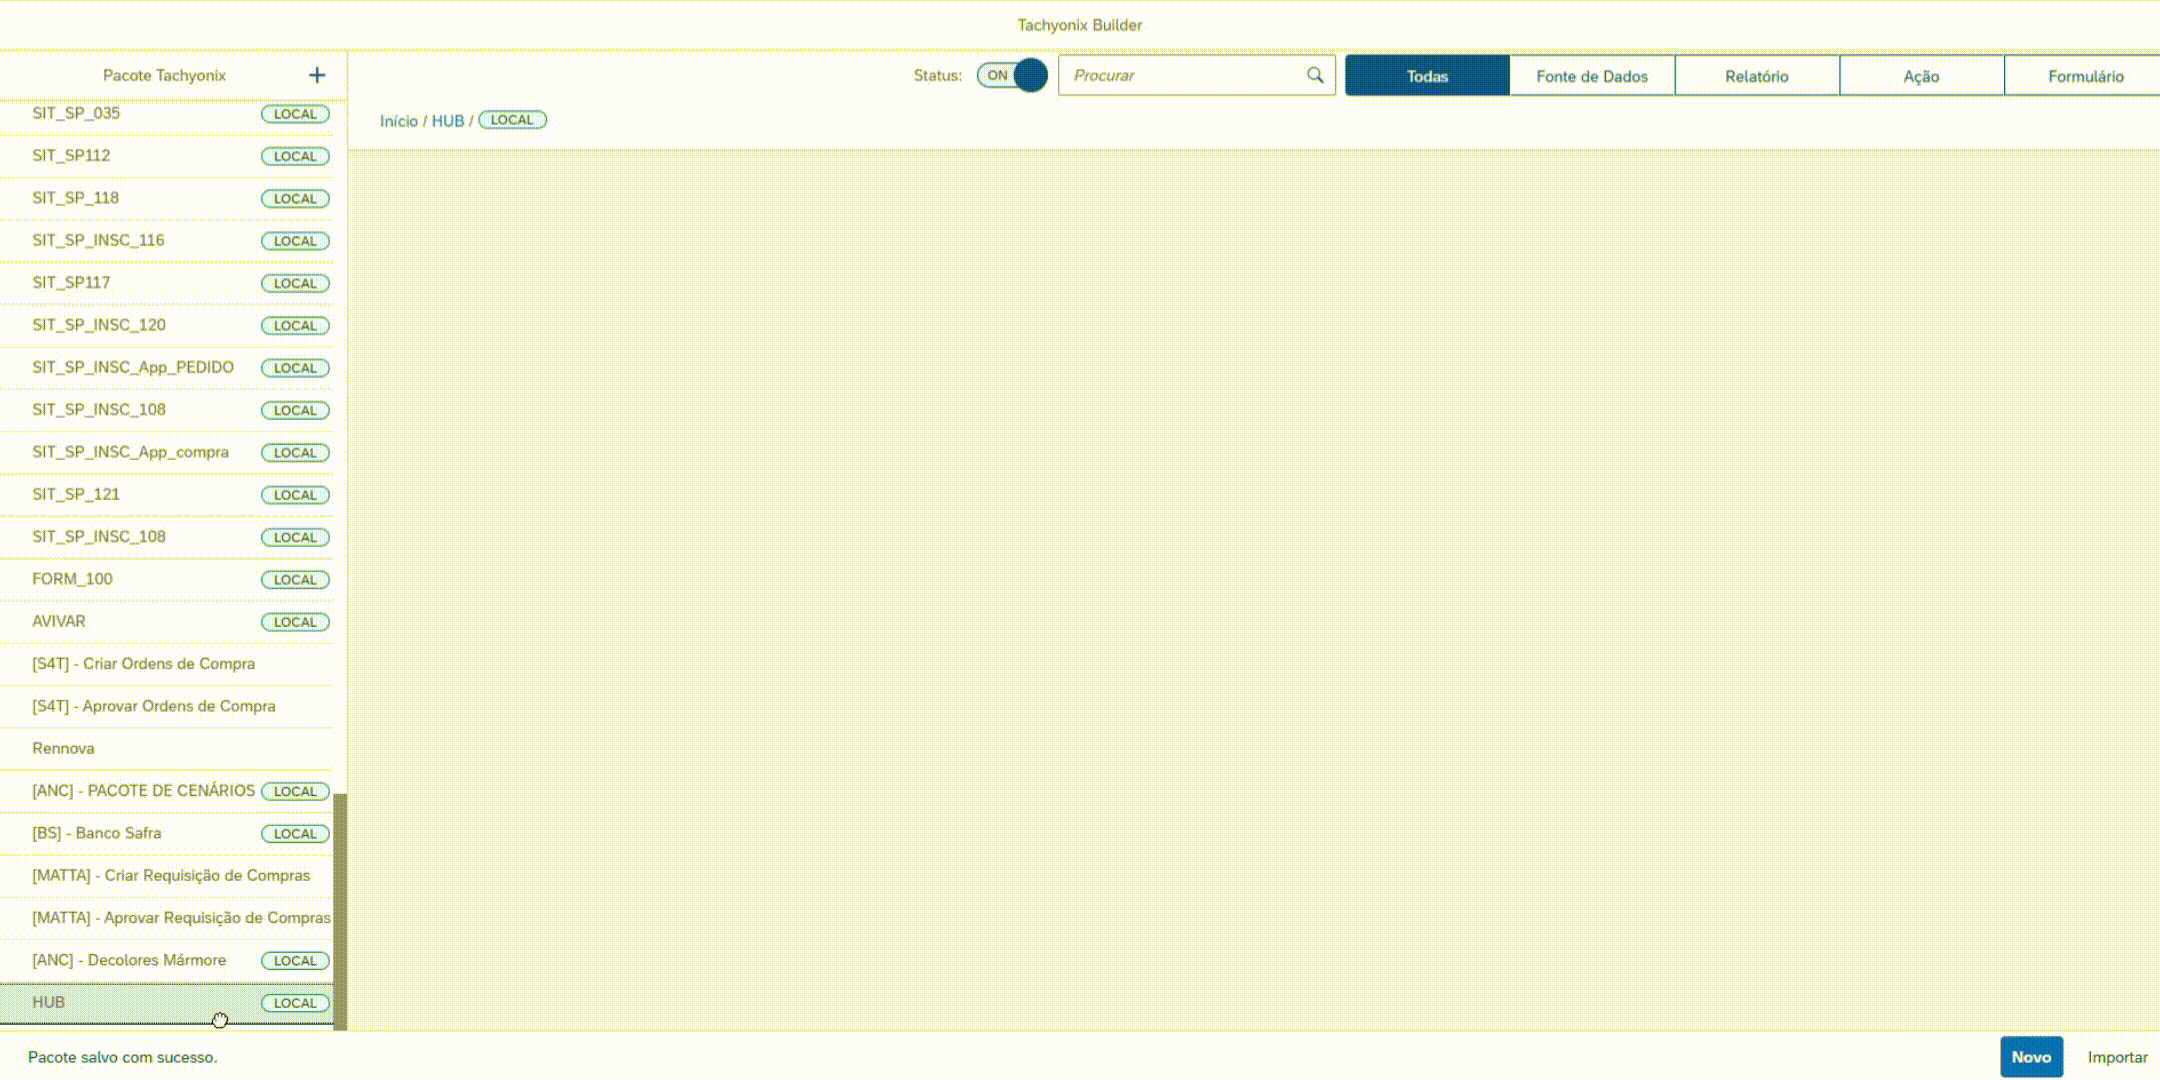Click the plus icon to add package
Screen dimensions: 2160x1080
click(x=317, y=75)
